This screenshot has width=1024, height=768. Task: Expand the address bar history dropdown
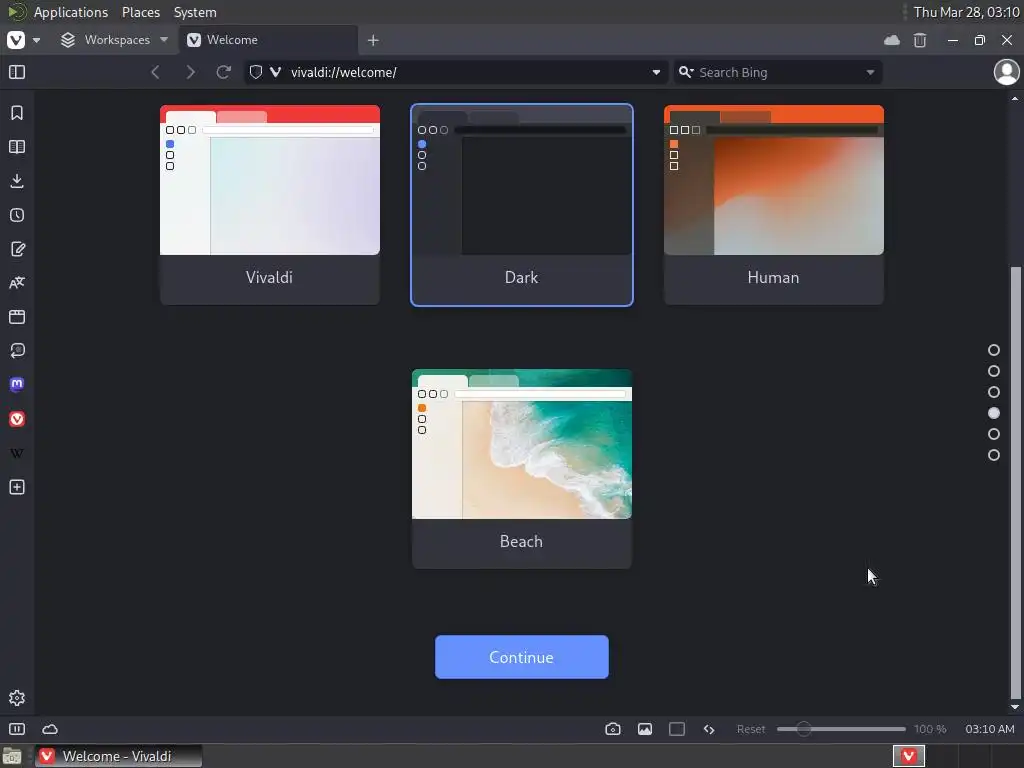[x=656, y=72]
